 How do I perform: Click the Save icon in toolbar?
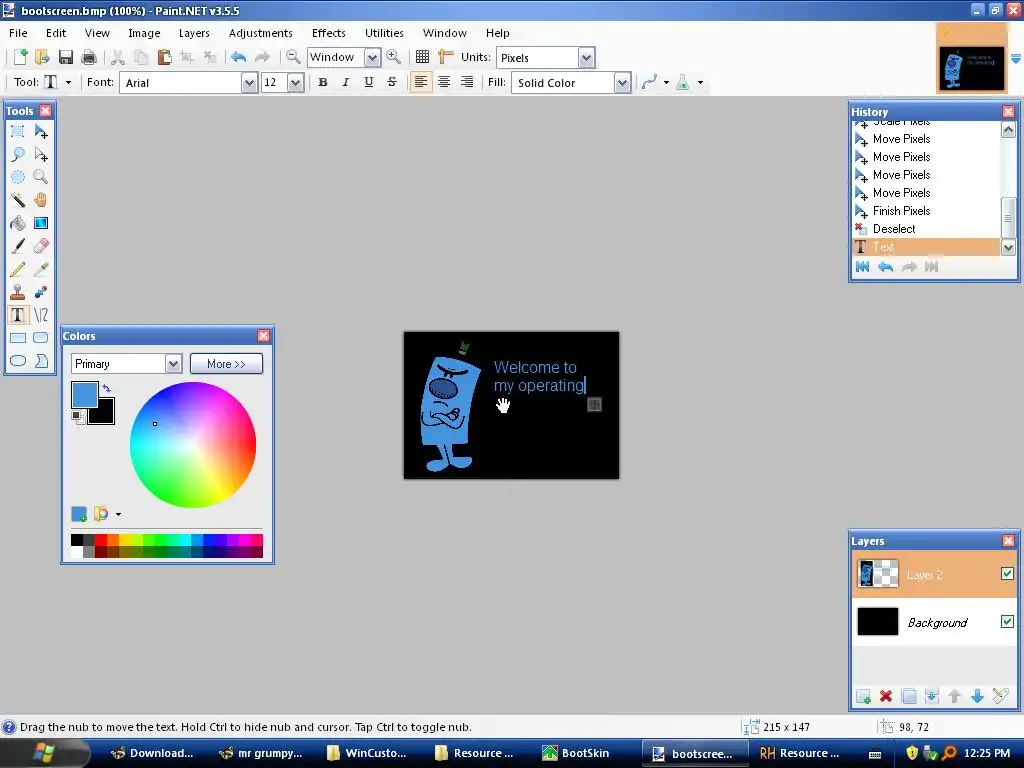coord(65,57)
